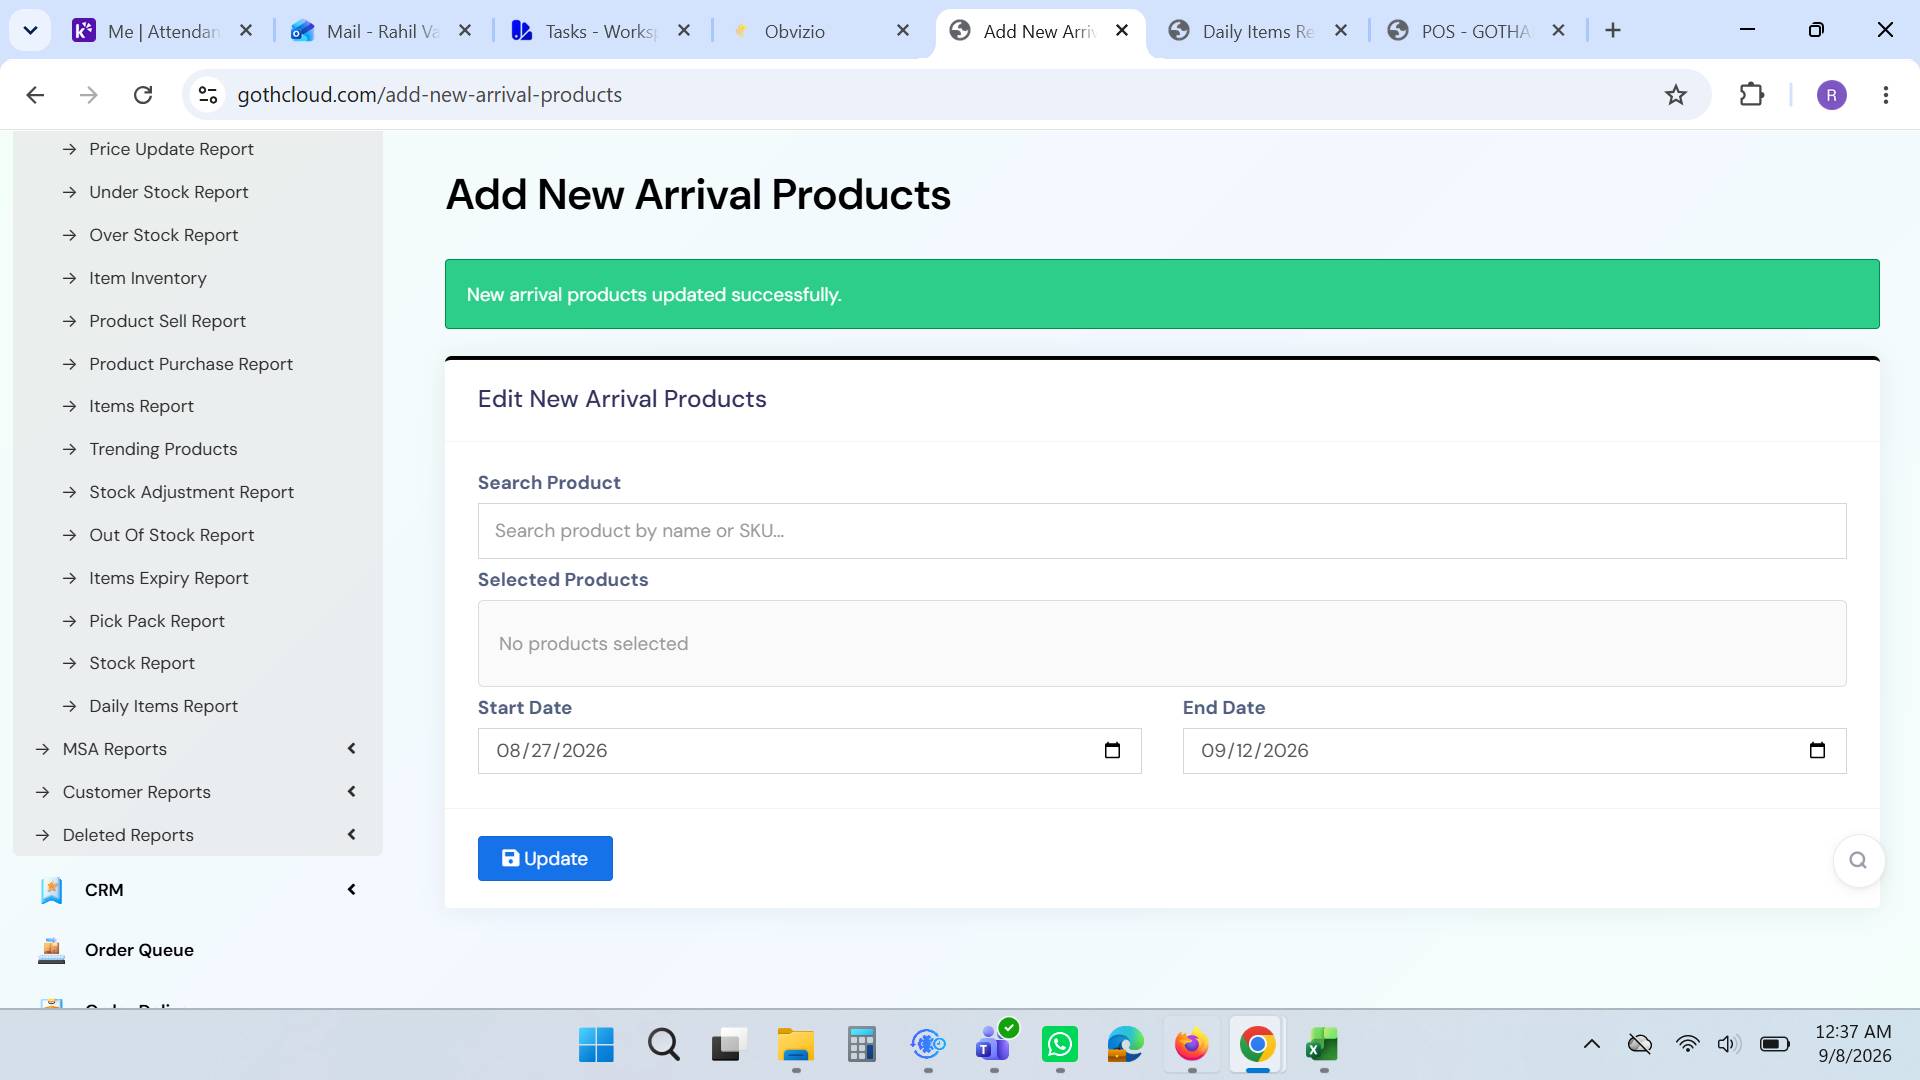Image resolution: width=1920 pixels, height=1080 pixels.
Task: Open the browser Extensions puzzle icon
Action: click(x=1751, y=95)
